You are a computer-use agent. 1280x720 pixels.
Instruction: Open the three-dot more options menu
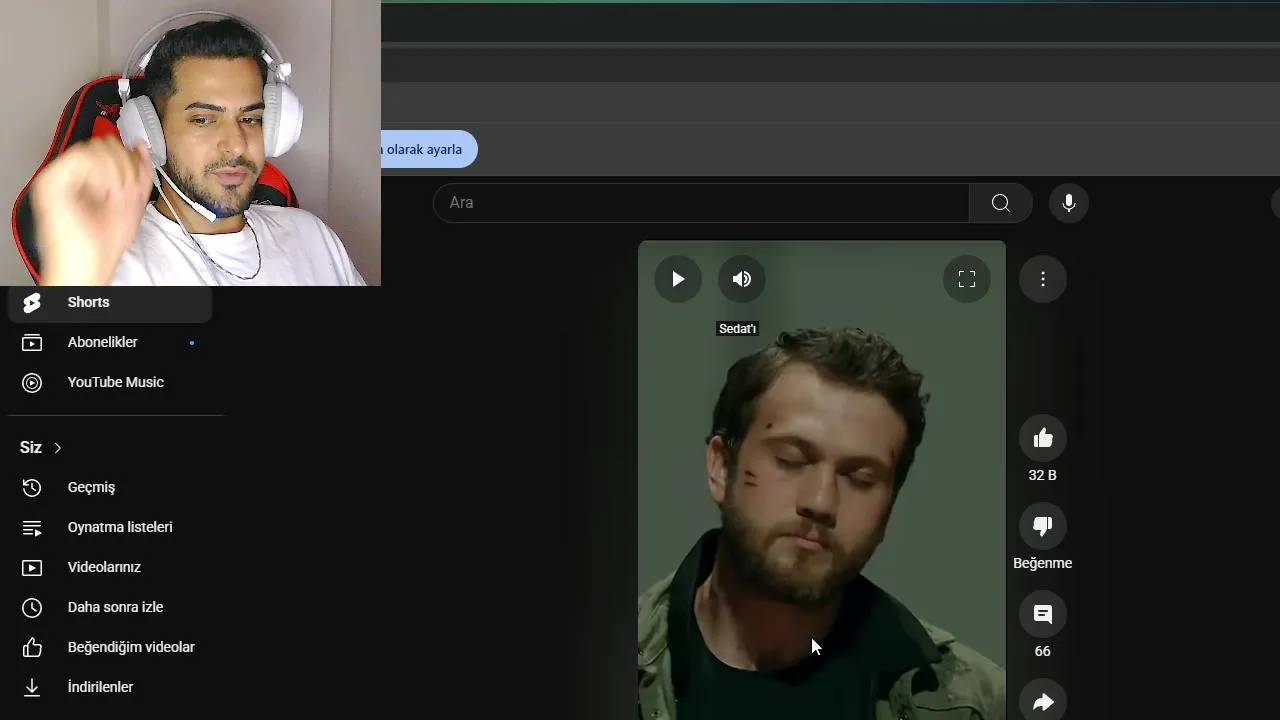1043,279
